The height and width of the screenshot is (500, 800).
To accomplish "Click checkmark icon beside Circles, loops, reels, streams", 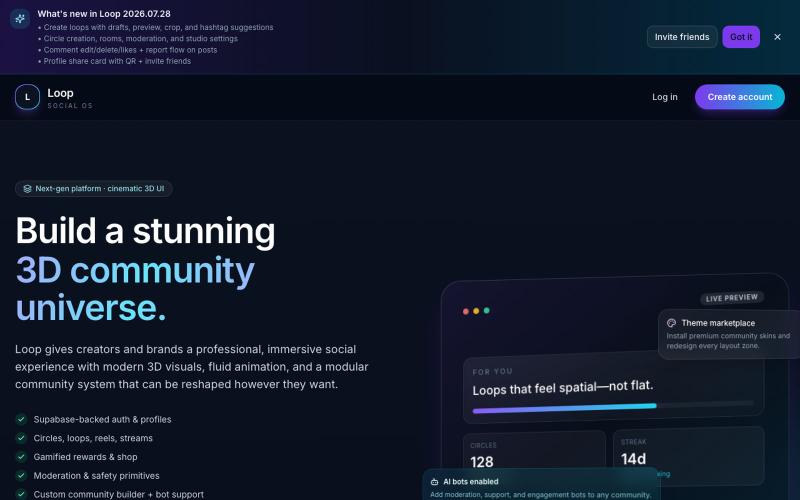I will pyautogui.click(x=21, y=438).
